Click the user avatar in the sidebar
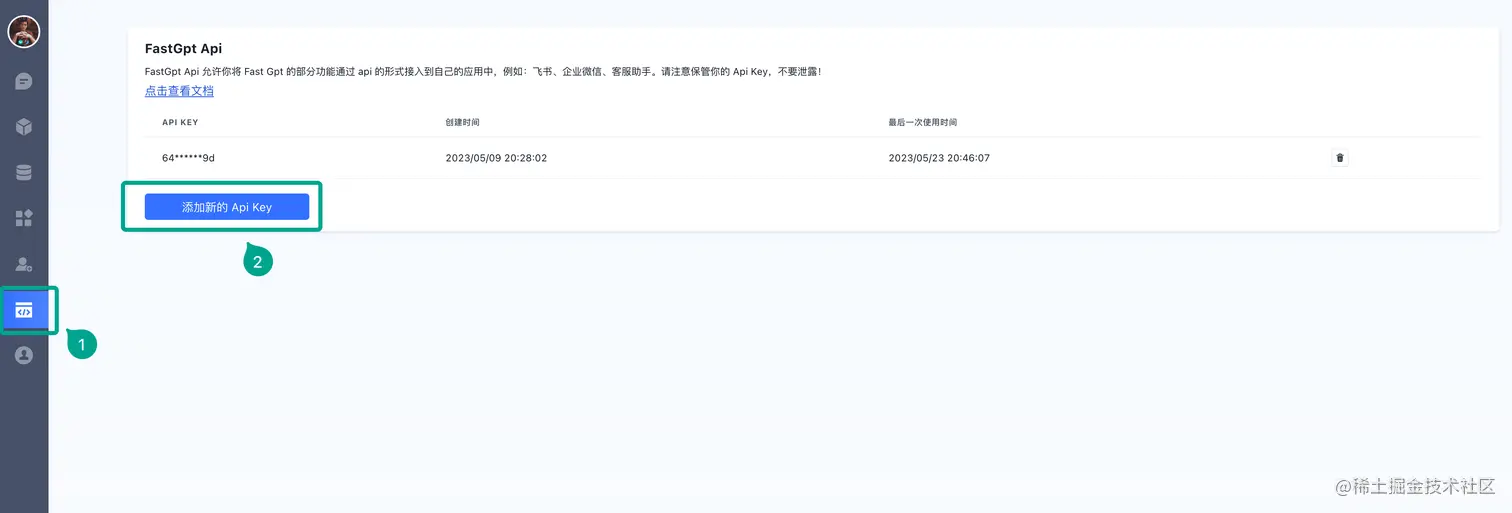This screenshot has height=513, width=1512. click(24, 32)
